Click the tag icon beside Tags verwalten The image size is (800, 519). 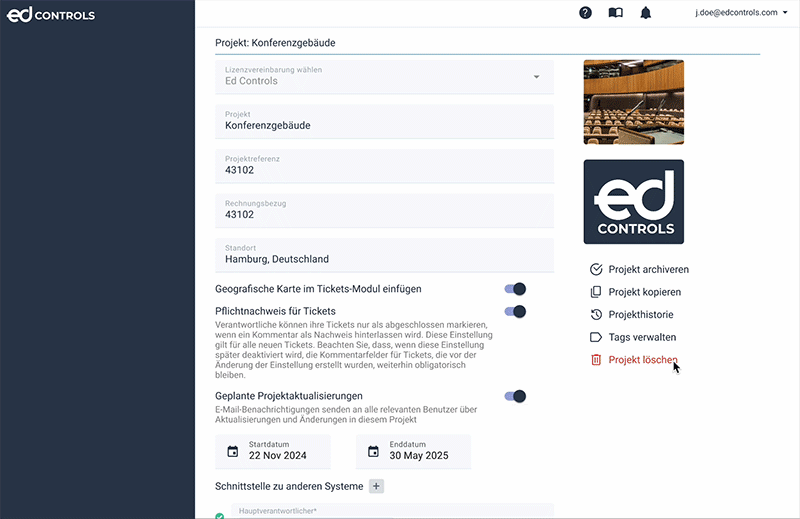(x=596, y=337)
